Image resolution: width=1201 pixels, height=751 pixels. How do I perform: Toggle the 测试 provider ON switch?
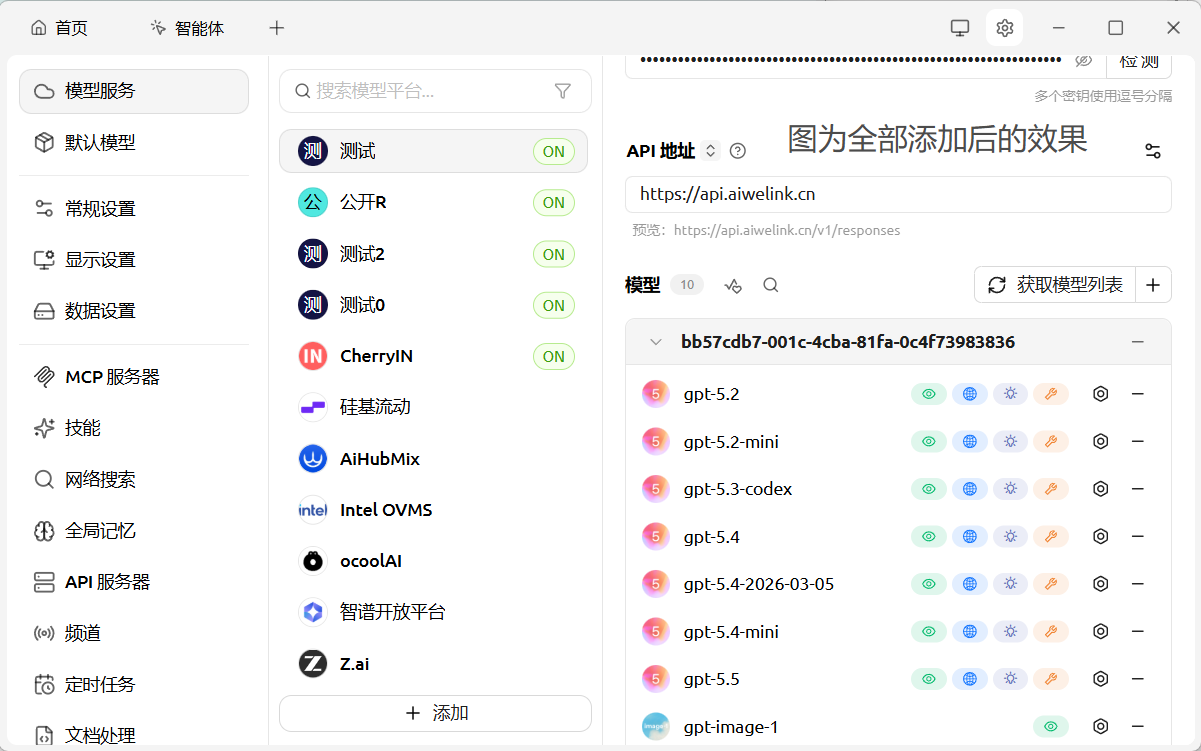tap(553, 152)
